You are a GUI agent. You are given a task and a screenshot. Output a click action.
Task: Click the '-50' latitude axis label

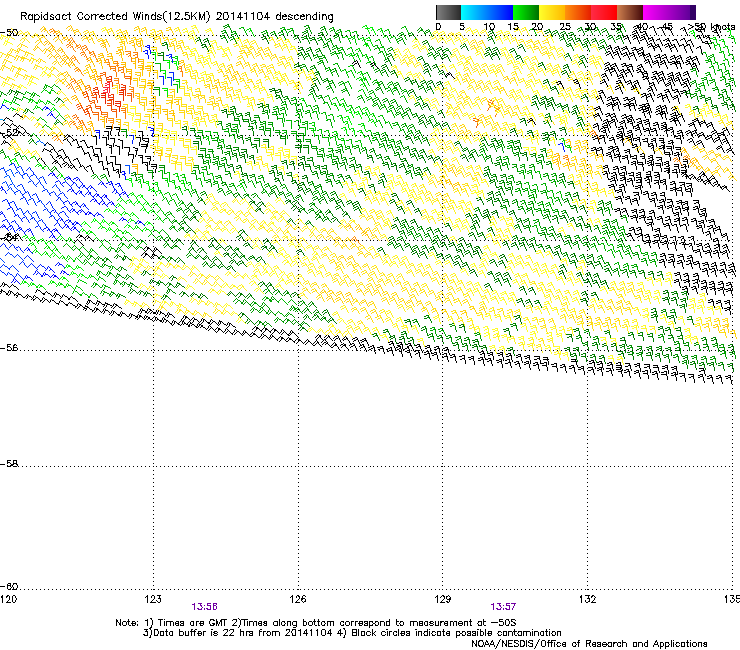(9, 33)
